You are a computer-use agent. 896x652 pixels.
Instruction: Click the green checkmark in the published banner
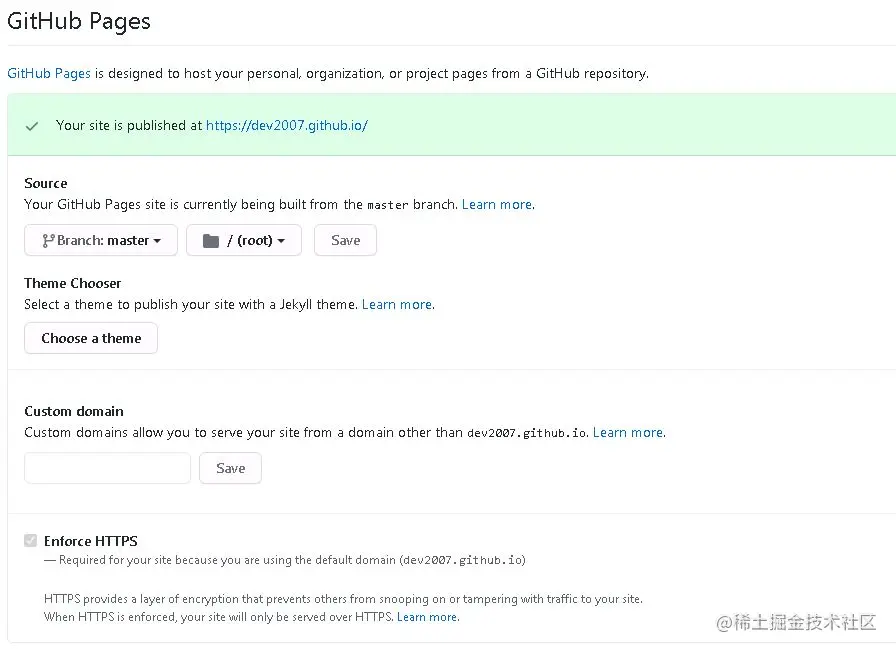coord(31,126)
